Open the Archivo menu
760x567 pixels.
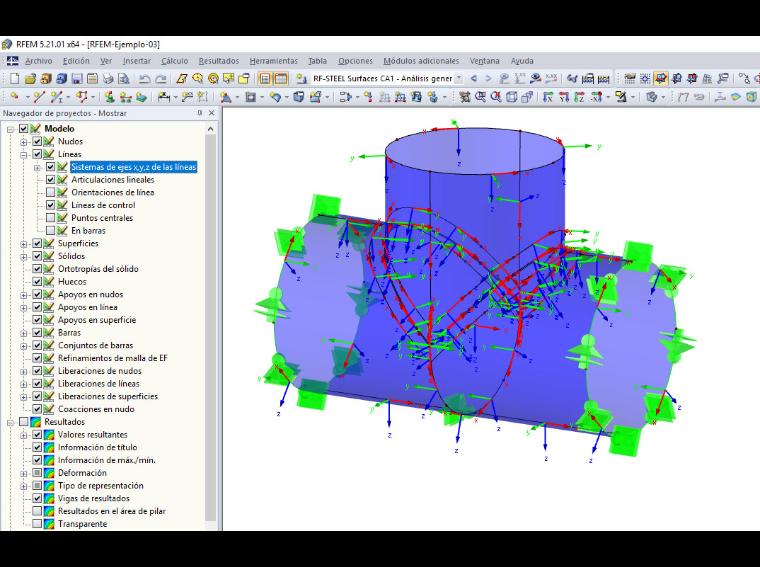pyautogui.click(x=39, y=61)
